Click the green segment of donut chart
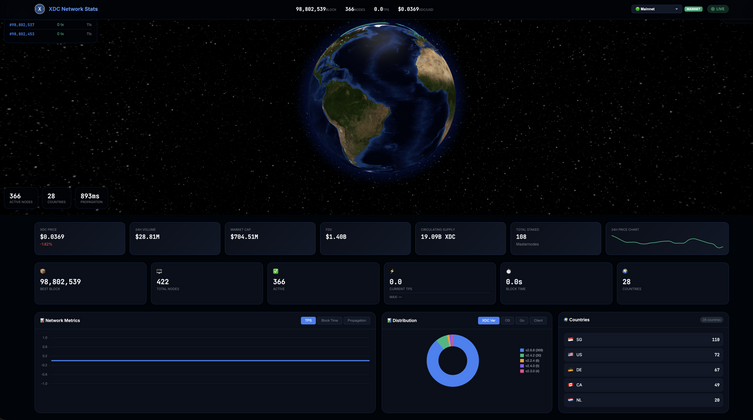The height and width of the screenshot is (420, 753). (x=443, y=342)
